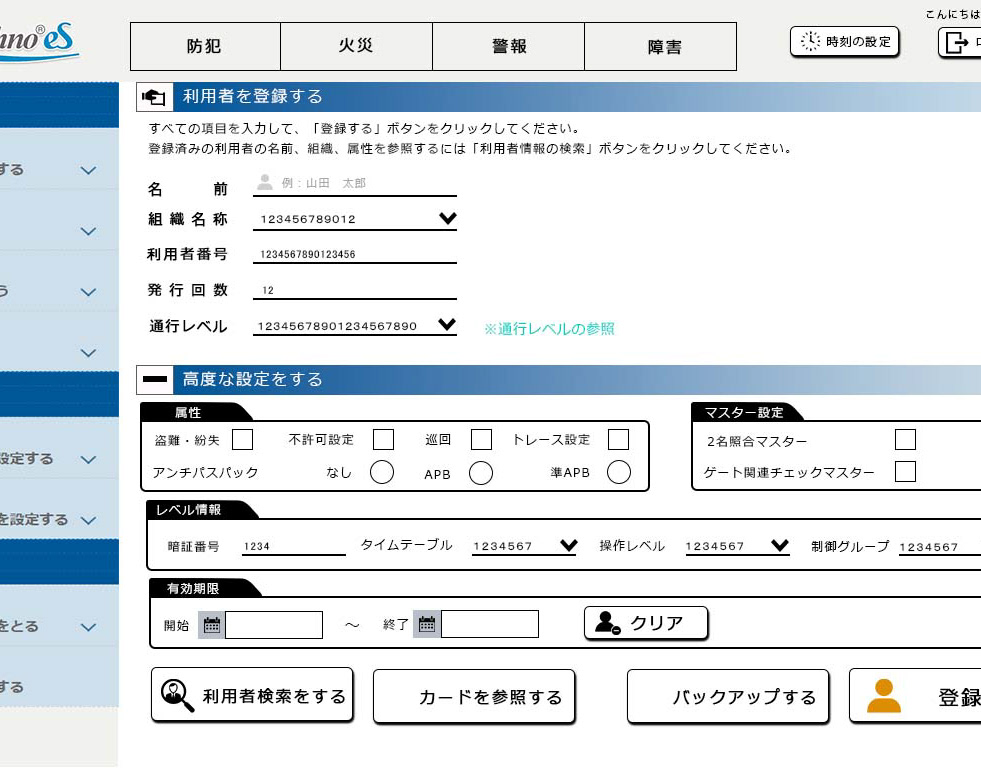Open the 組織名称 dropdown

click(x=355, y=219)
